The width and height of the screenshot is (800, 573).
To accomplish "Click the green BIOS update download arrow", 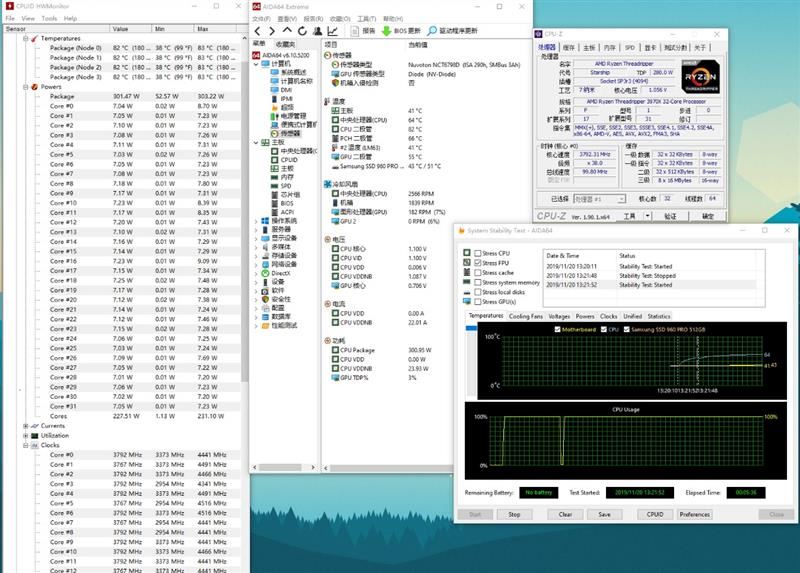I will tap(386, 31).
